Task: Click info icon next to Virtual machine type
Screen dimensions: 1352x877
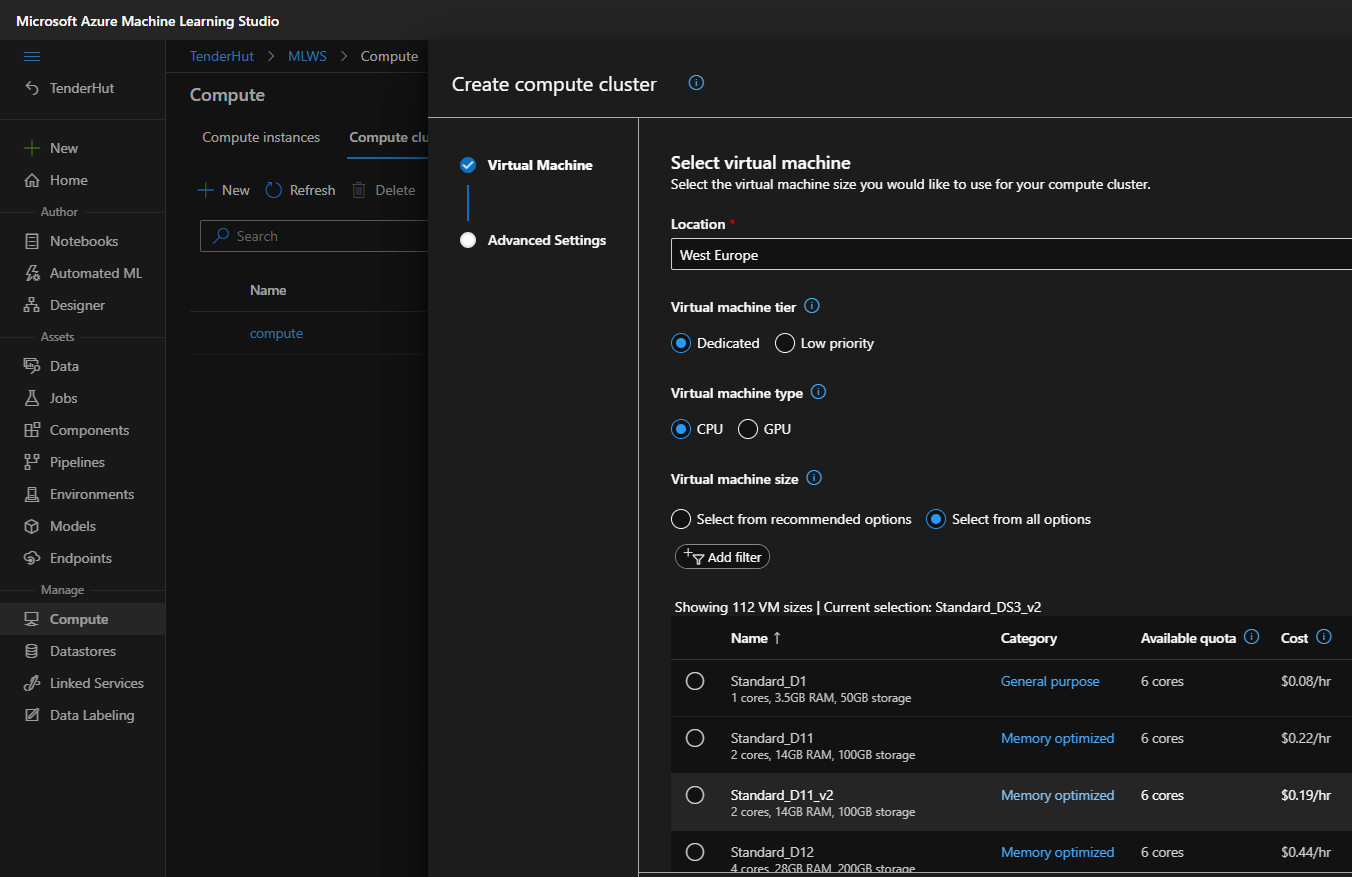Action: tap(819, 392)
